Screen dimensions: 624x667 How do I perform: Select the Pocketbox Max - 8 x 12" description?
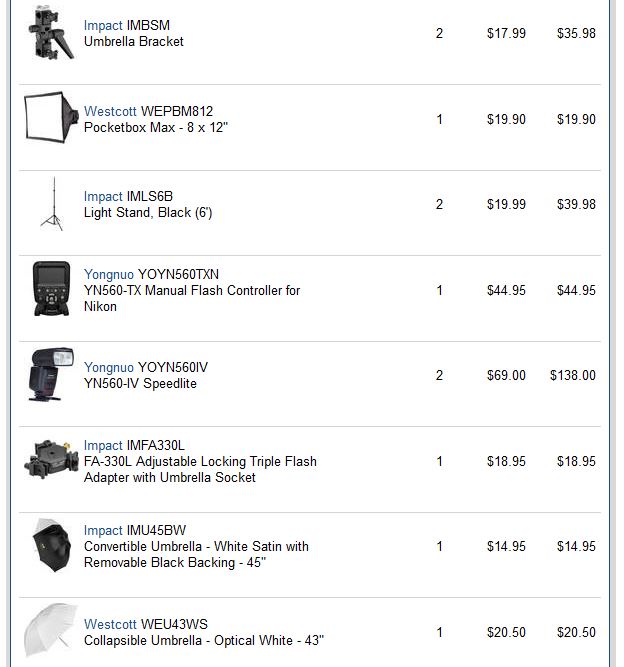pyautogui.click(x=156, y=127)
